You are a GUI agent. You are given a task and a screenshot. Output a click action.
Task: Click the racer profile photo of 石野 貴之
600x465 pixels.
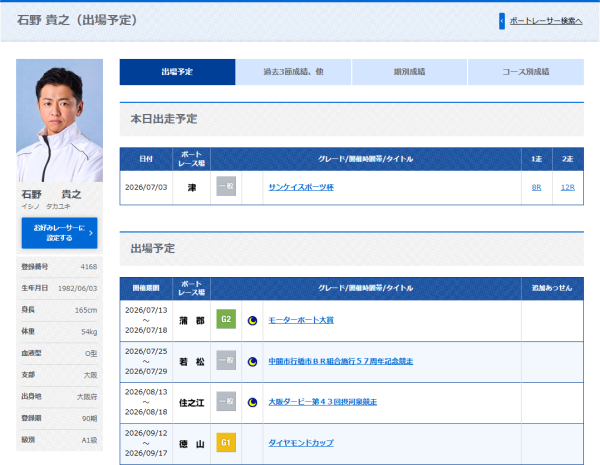59,120
